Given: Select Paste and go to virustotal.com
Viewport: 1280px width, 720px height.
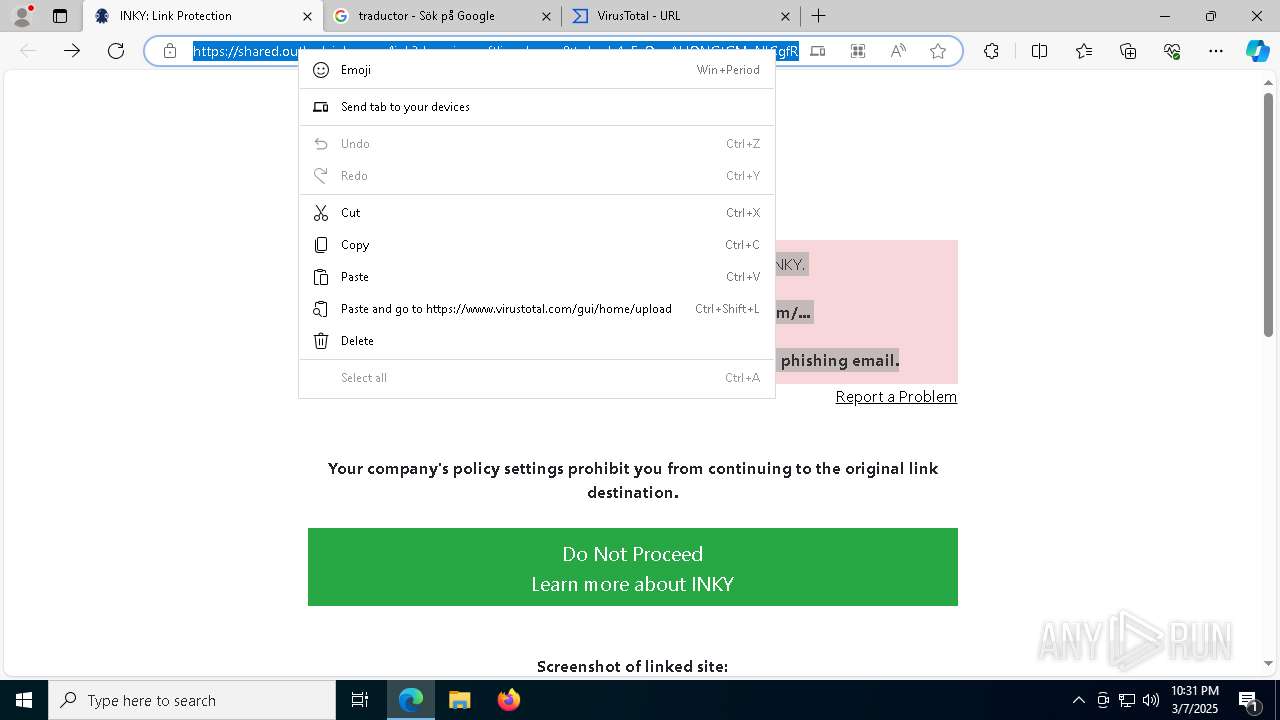Looking at the screenshot, I should pyautogui.click(x=537, y=309).
